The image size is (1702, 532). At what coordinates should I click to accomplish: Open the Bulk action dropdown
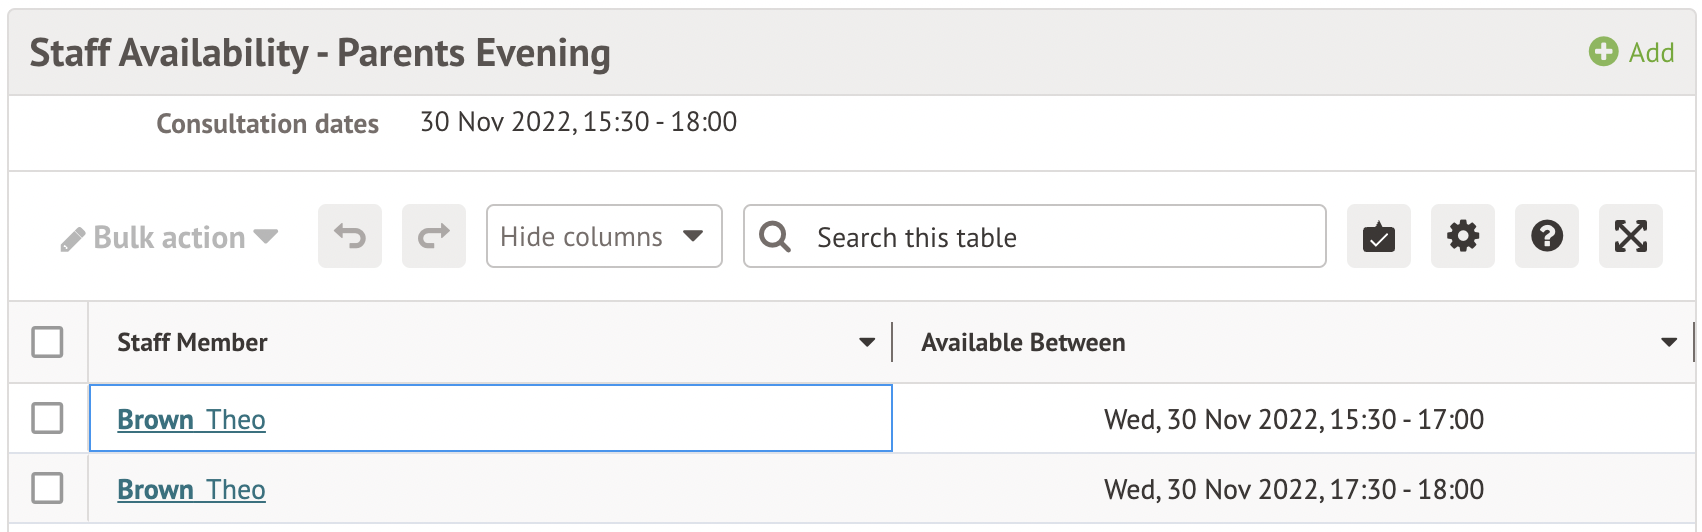tap(170, 238)
